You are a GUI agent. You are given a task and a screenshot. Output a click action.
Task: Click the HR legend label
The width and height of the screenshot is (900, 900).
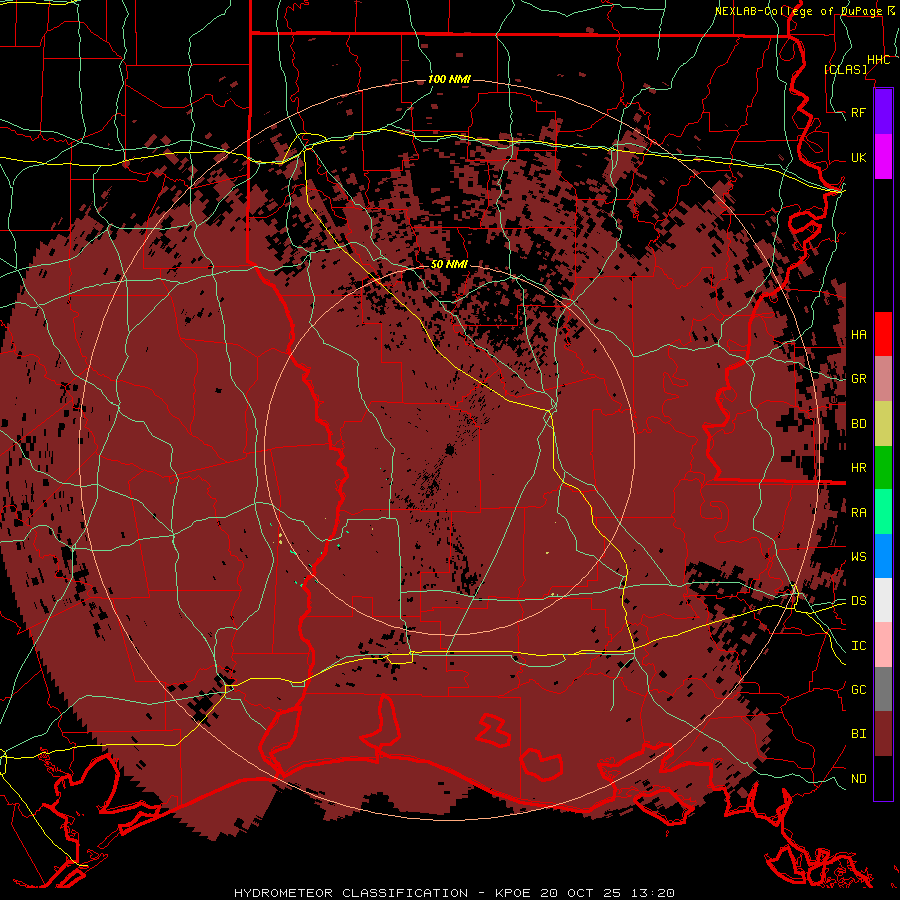(x=858, y=468)
